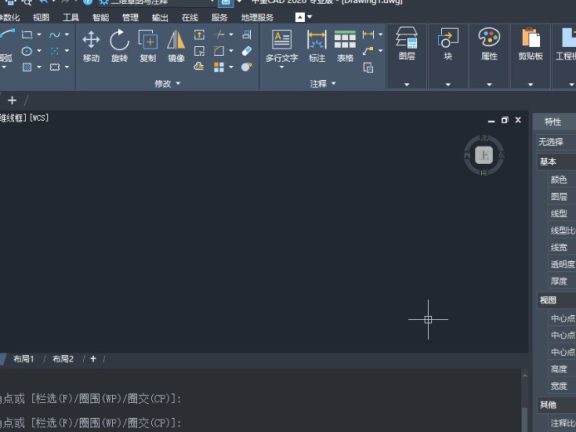
Task: Click the hatch fill tool icon
Action: point(27,67)
